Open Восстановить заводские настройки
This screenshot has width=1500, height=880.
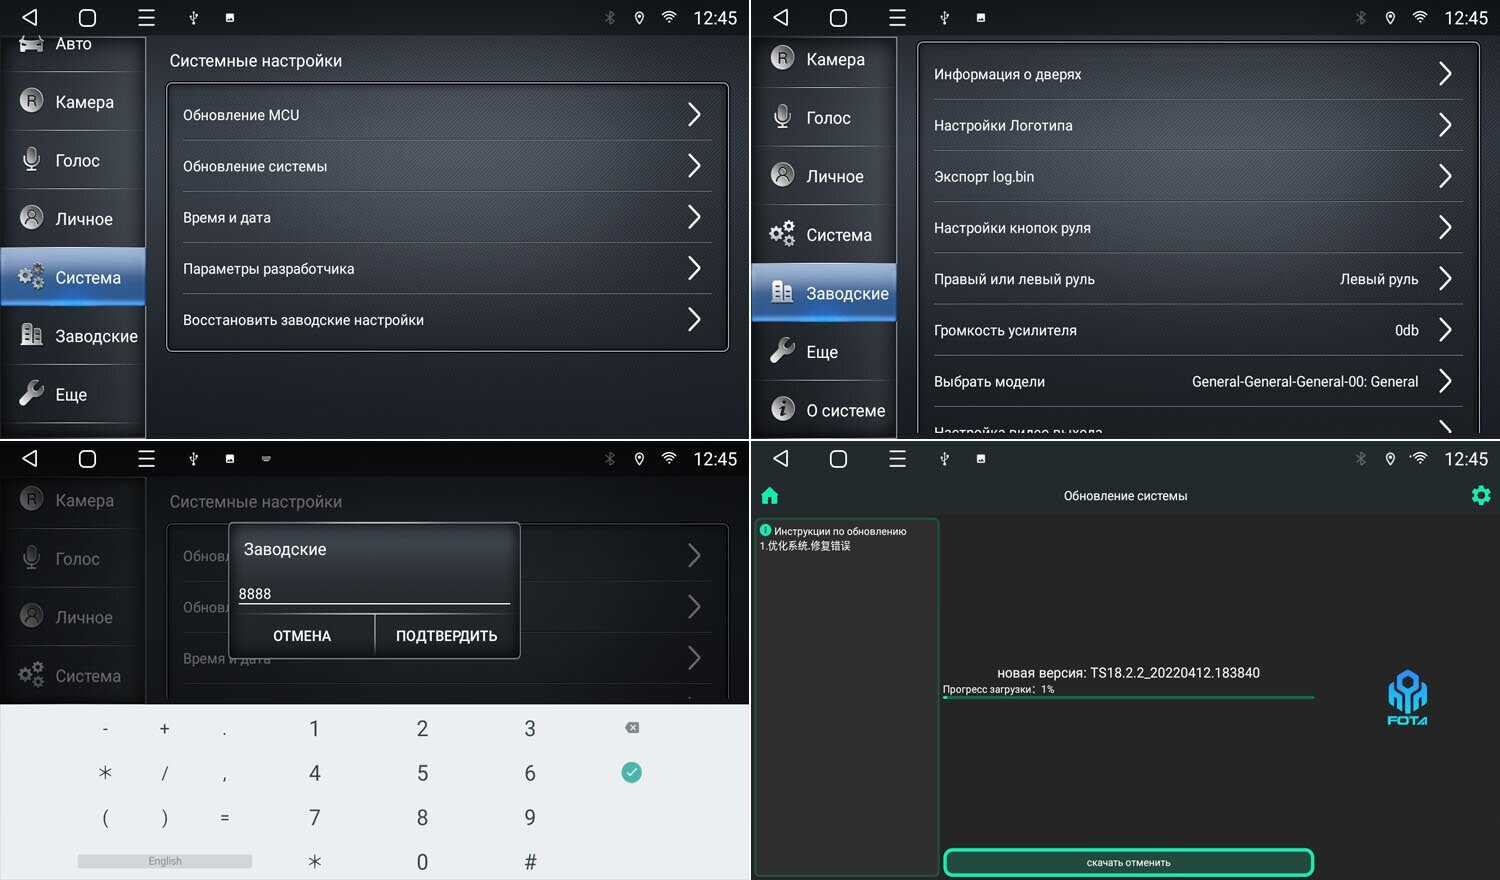tap(303, 320)
